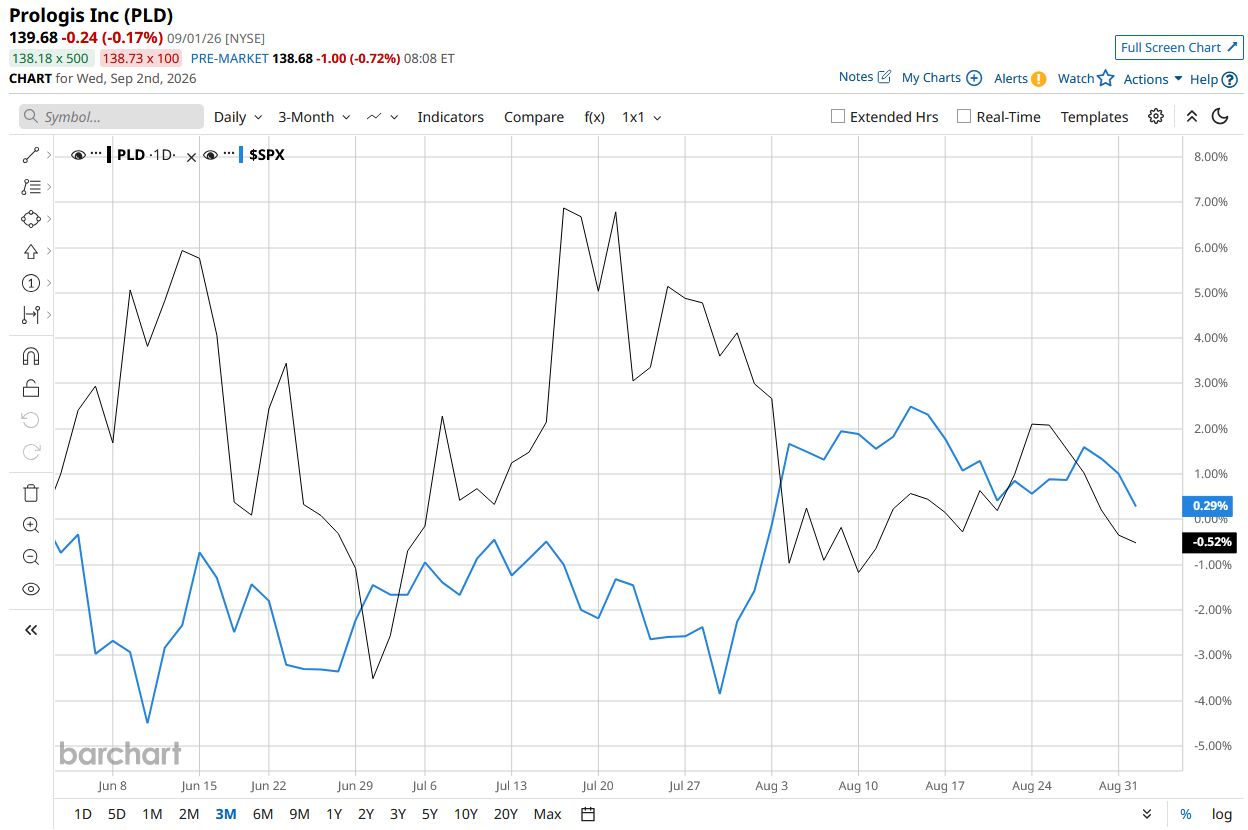1248x830 pixels.
Task: Click the Symbol search field
Action: [111, 117]
